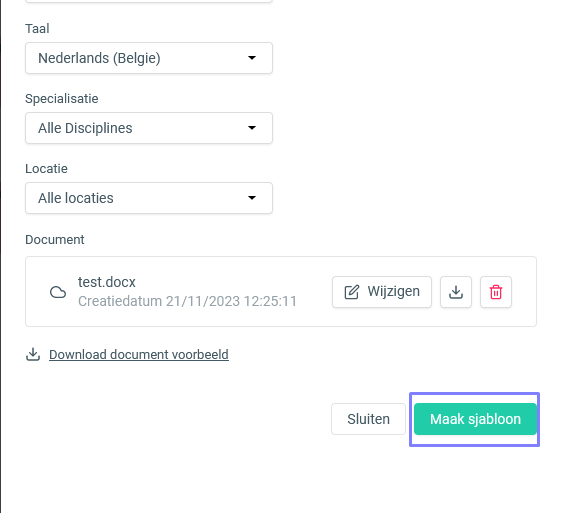Click the caret in the Specialisatie field
Viewport: 561px width, 513px height.
coord(252,128)
